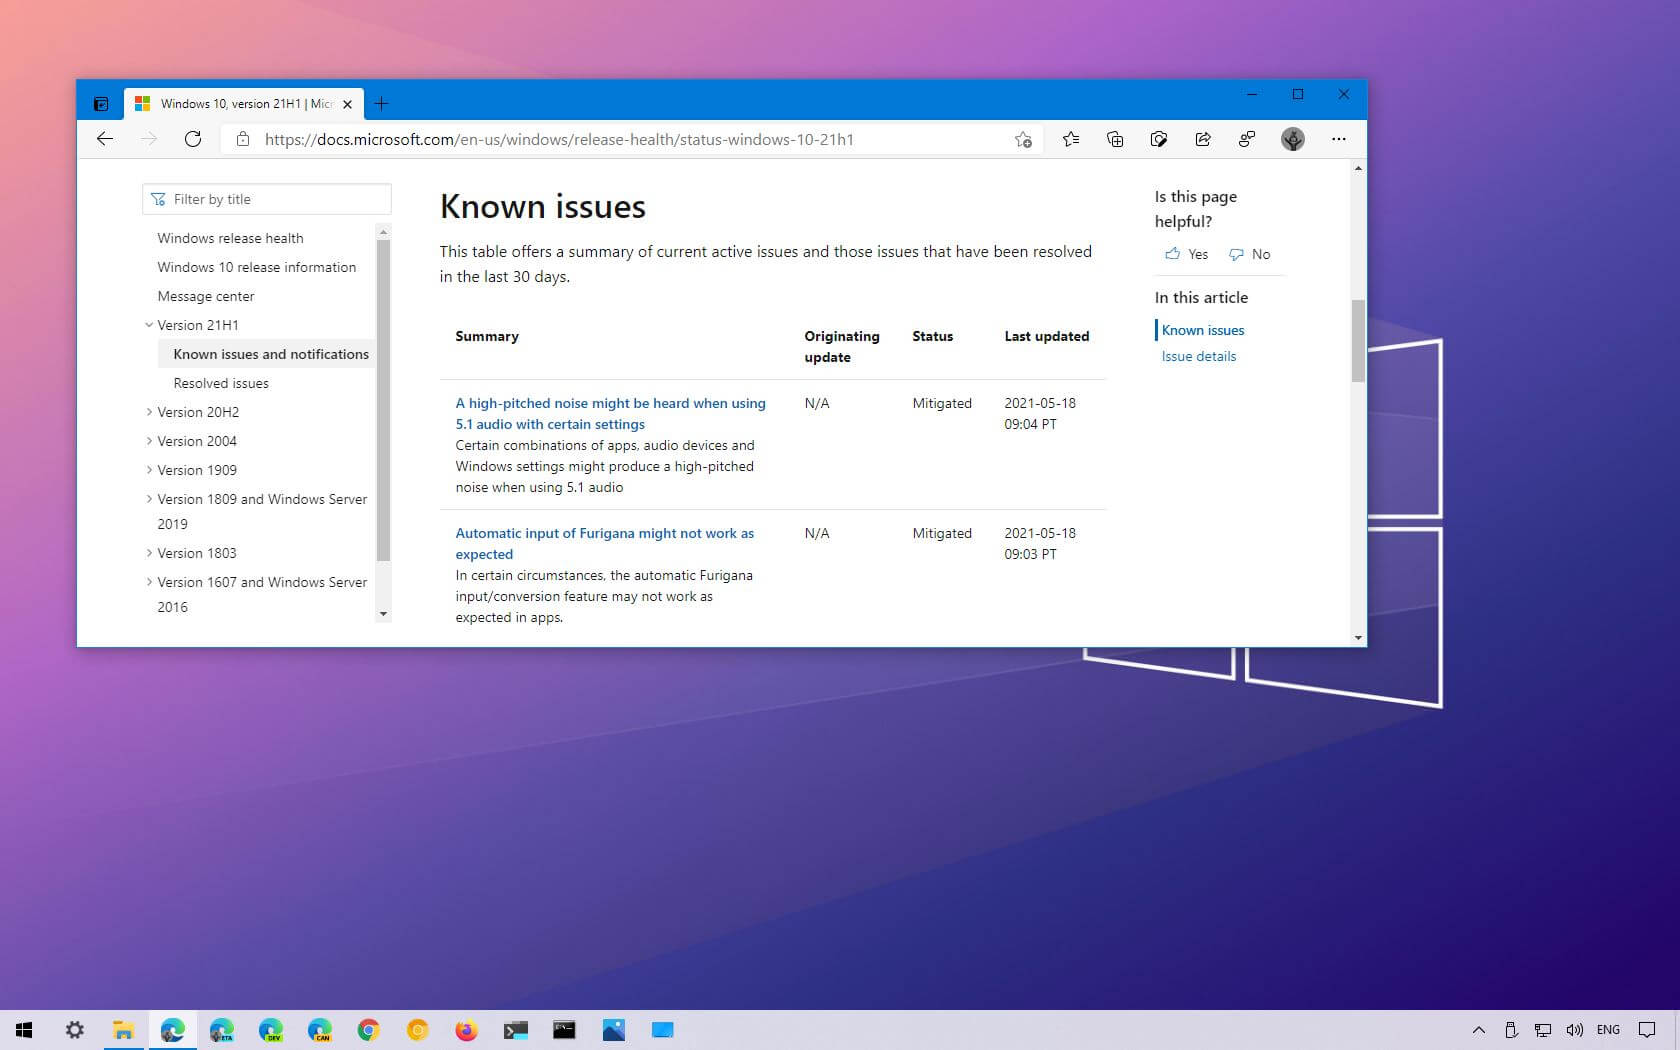The height and width of the screenshot is (1050, 1680).
Task: Go back with the Back arrow
Action: [x=105, y=139]
